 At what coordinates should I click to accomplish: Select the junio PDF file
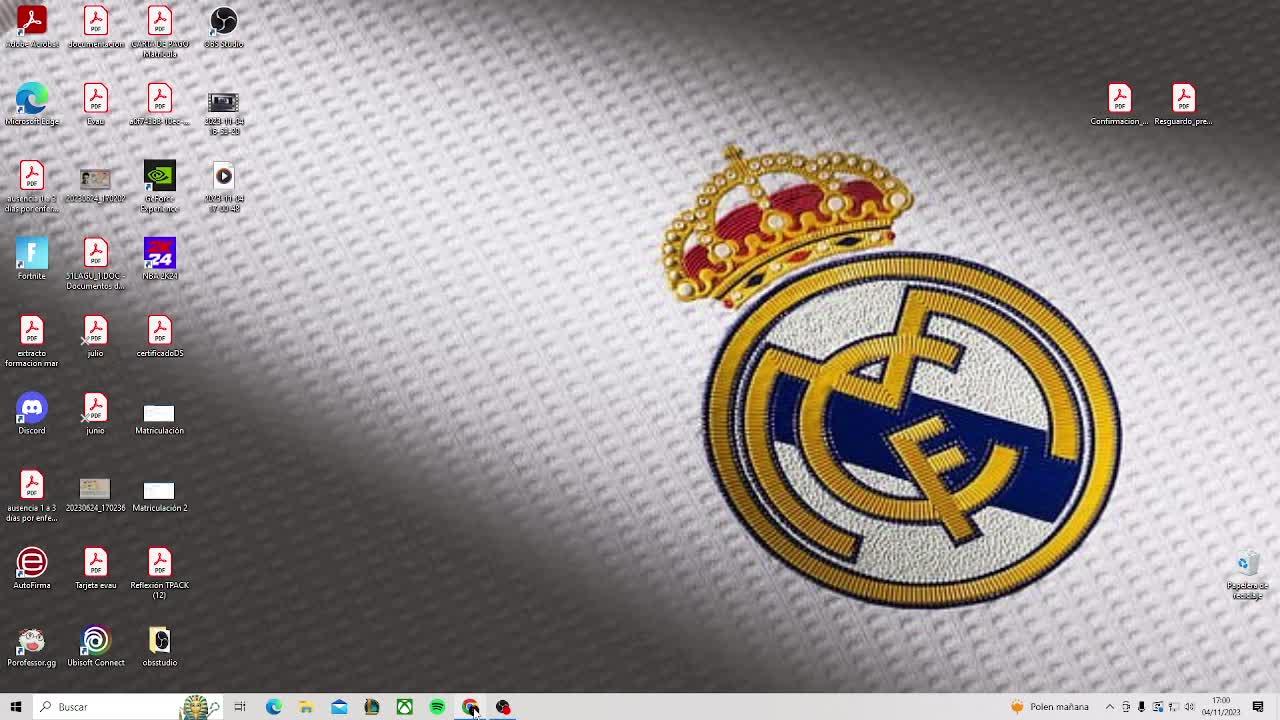96,413
